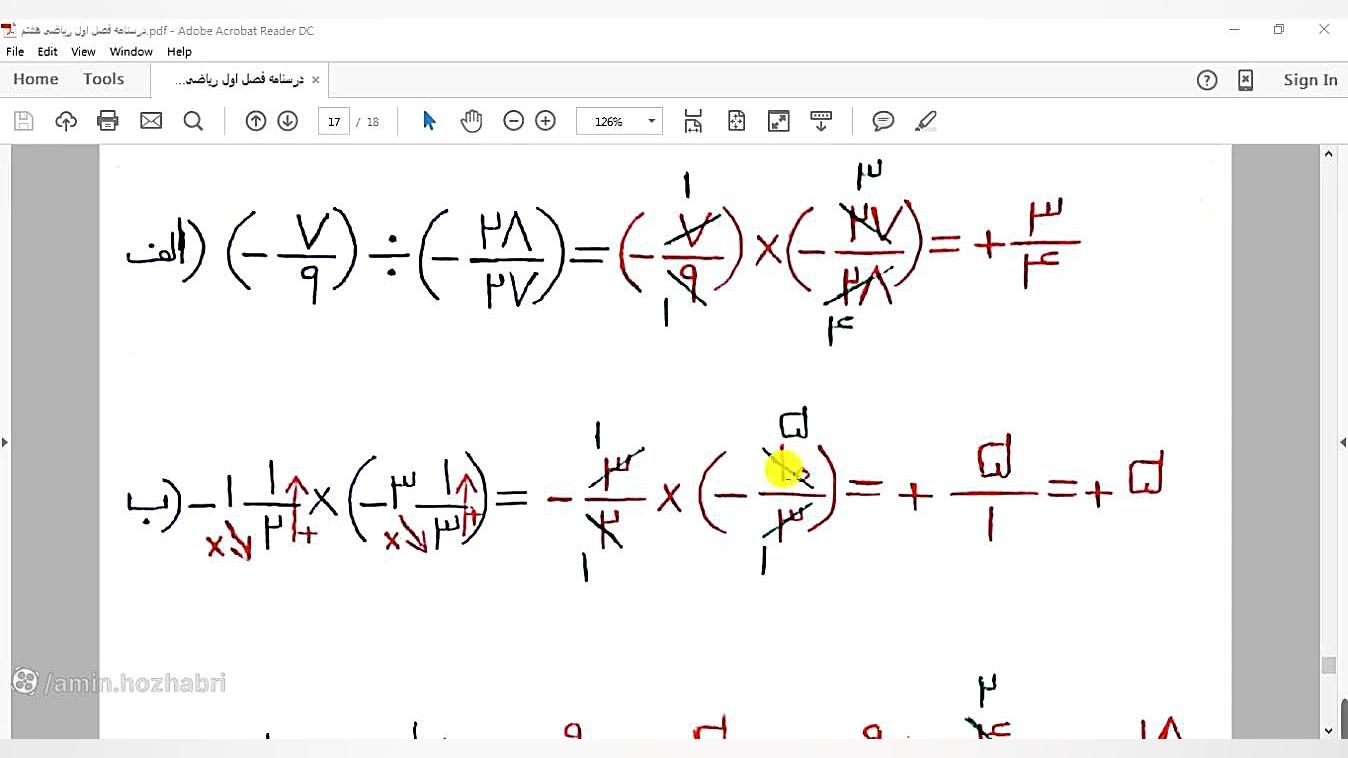The image size is (1348, 758).
Task: Go to the next page
Action: [x=288, y=121]
